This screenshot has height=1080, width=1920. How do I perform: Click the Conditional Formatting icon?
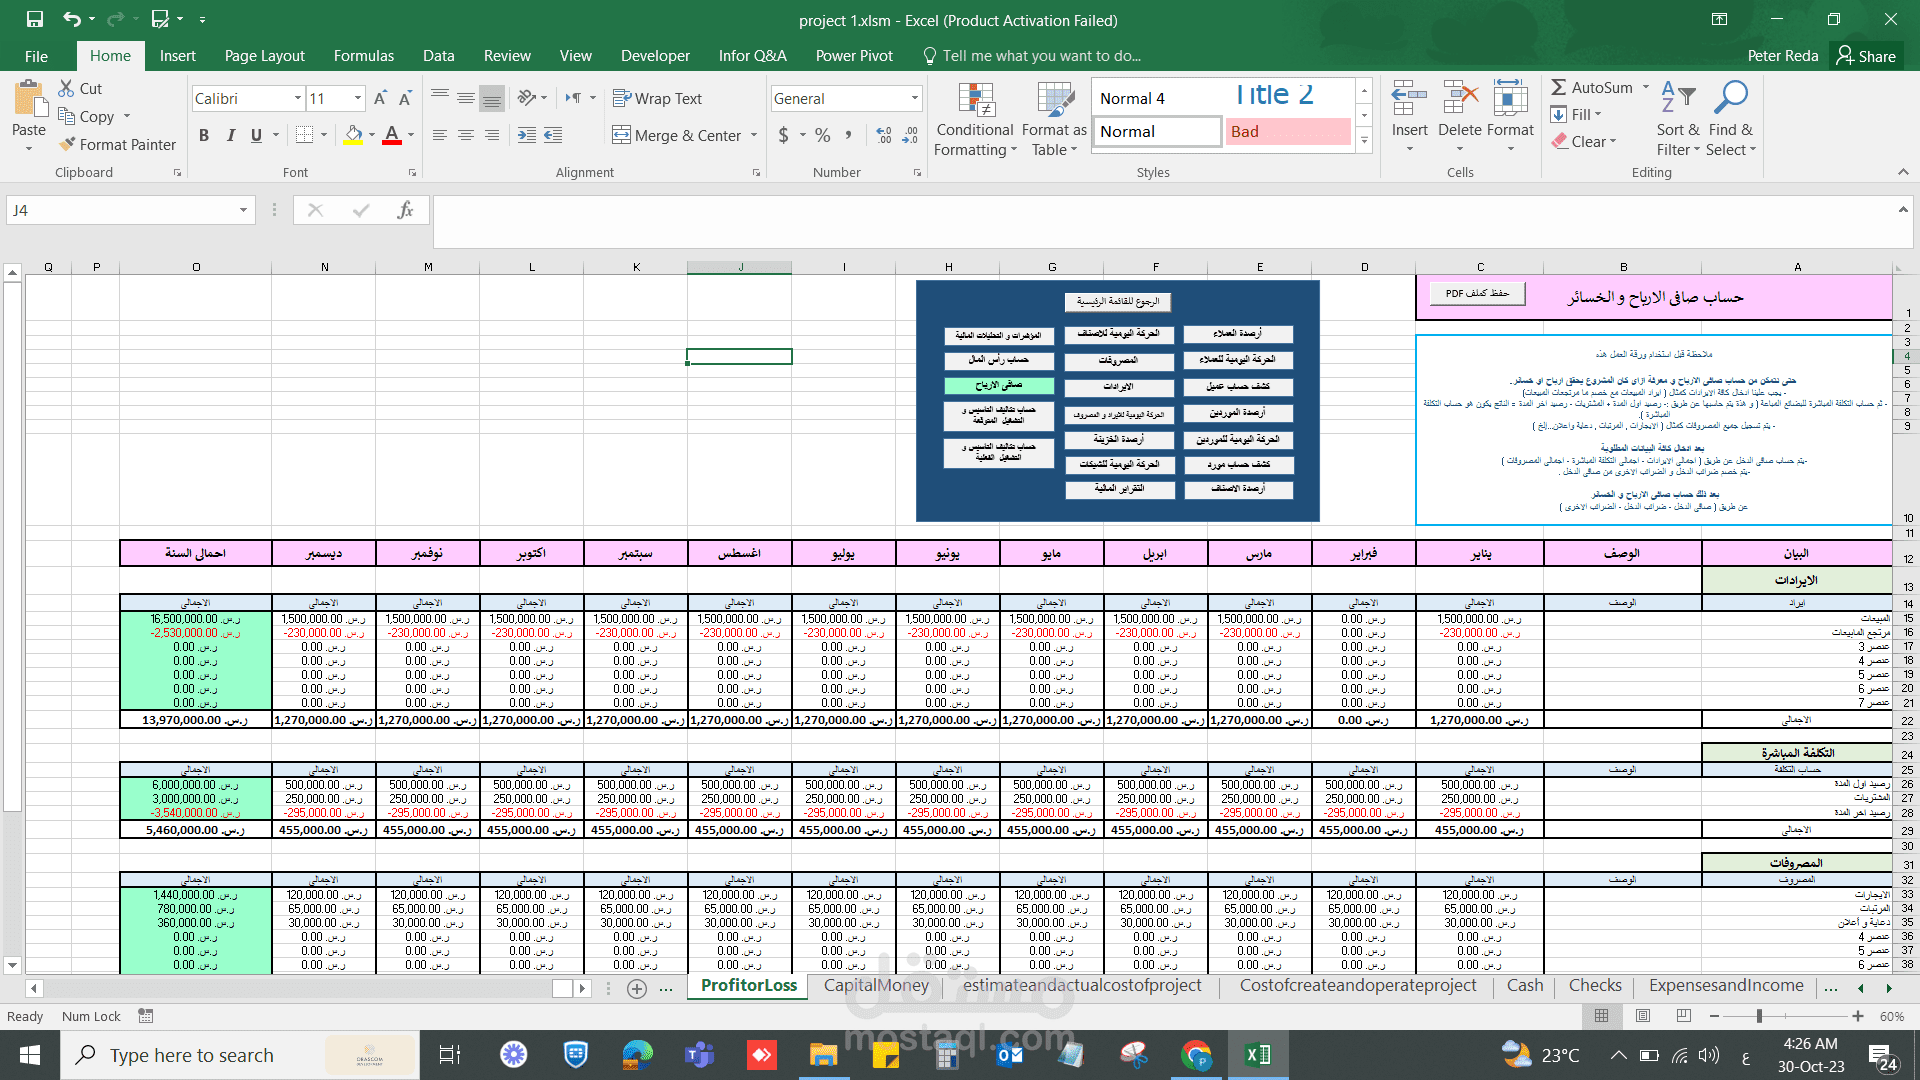975,100
